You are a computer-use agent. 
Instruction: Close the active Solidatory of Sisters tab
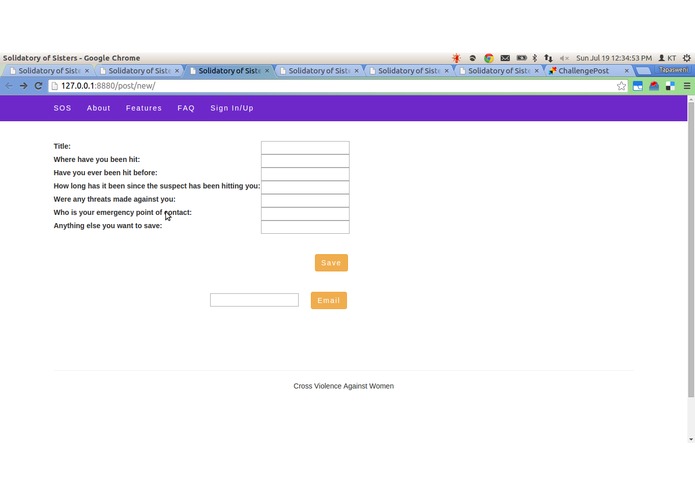pyautogui.click(x=267, y=71)
